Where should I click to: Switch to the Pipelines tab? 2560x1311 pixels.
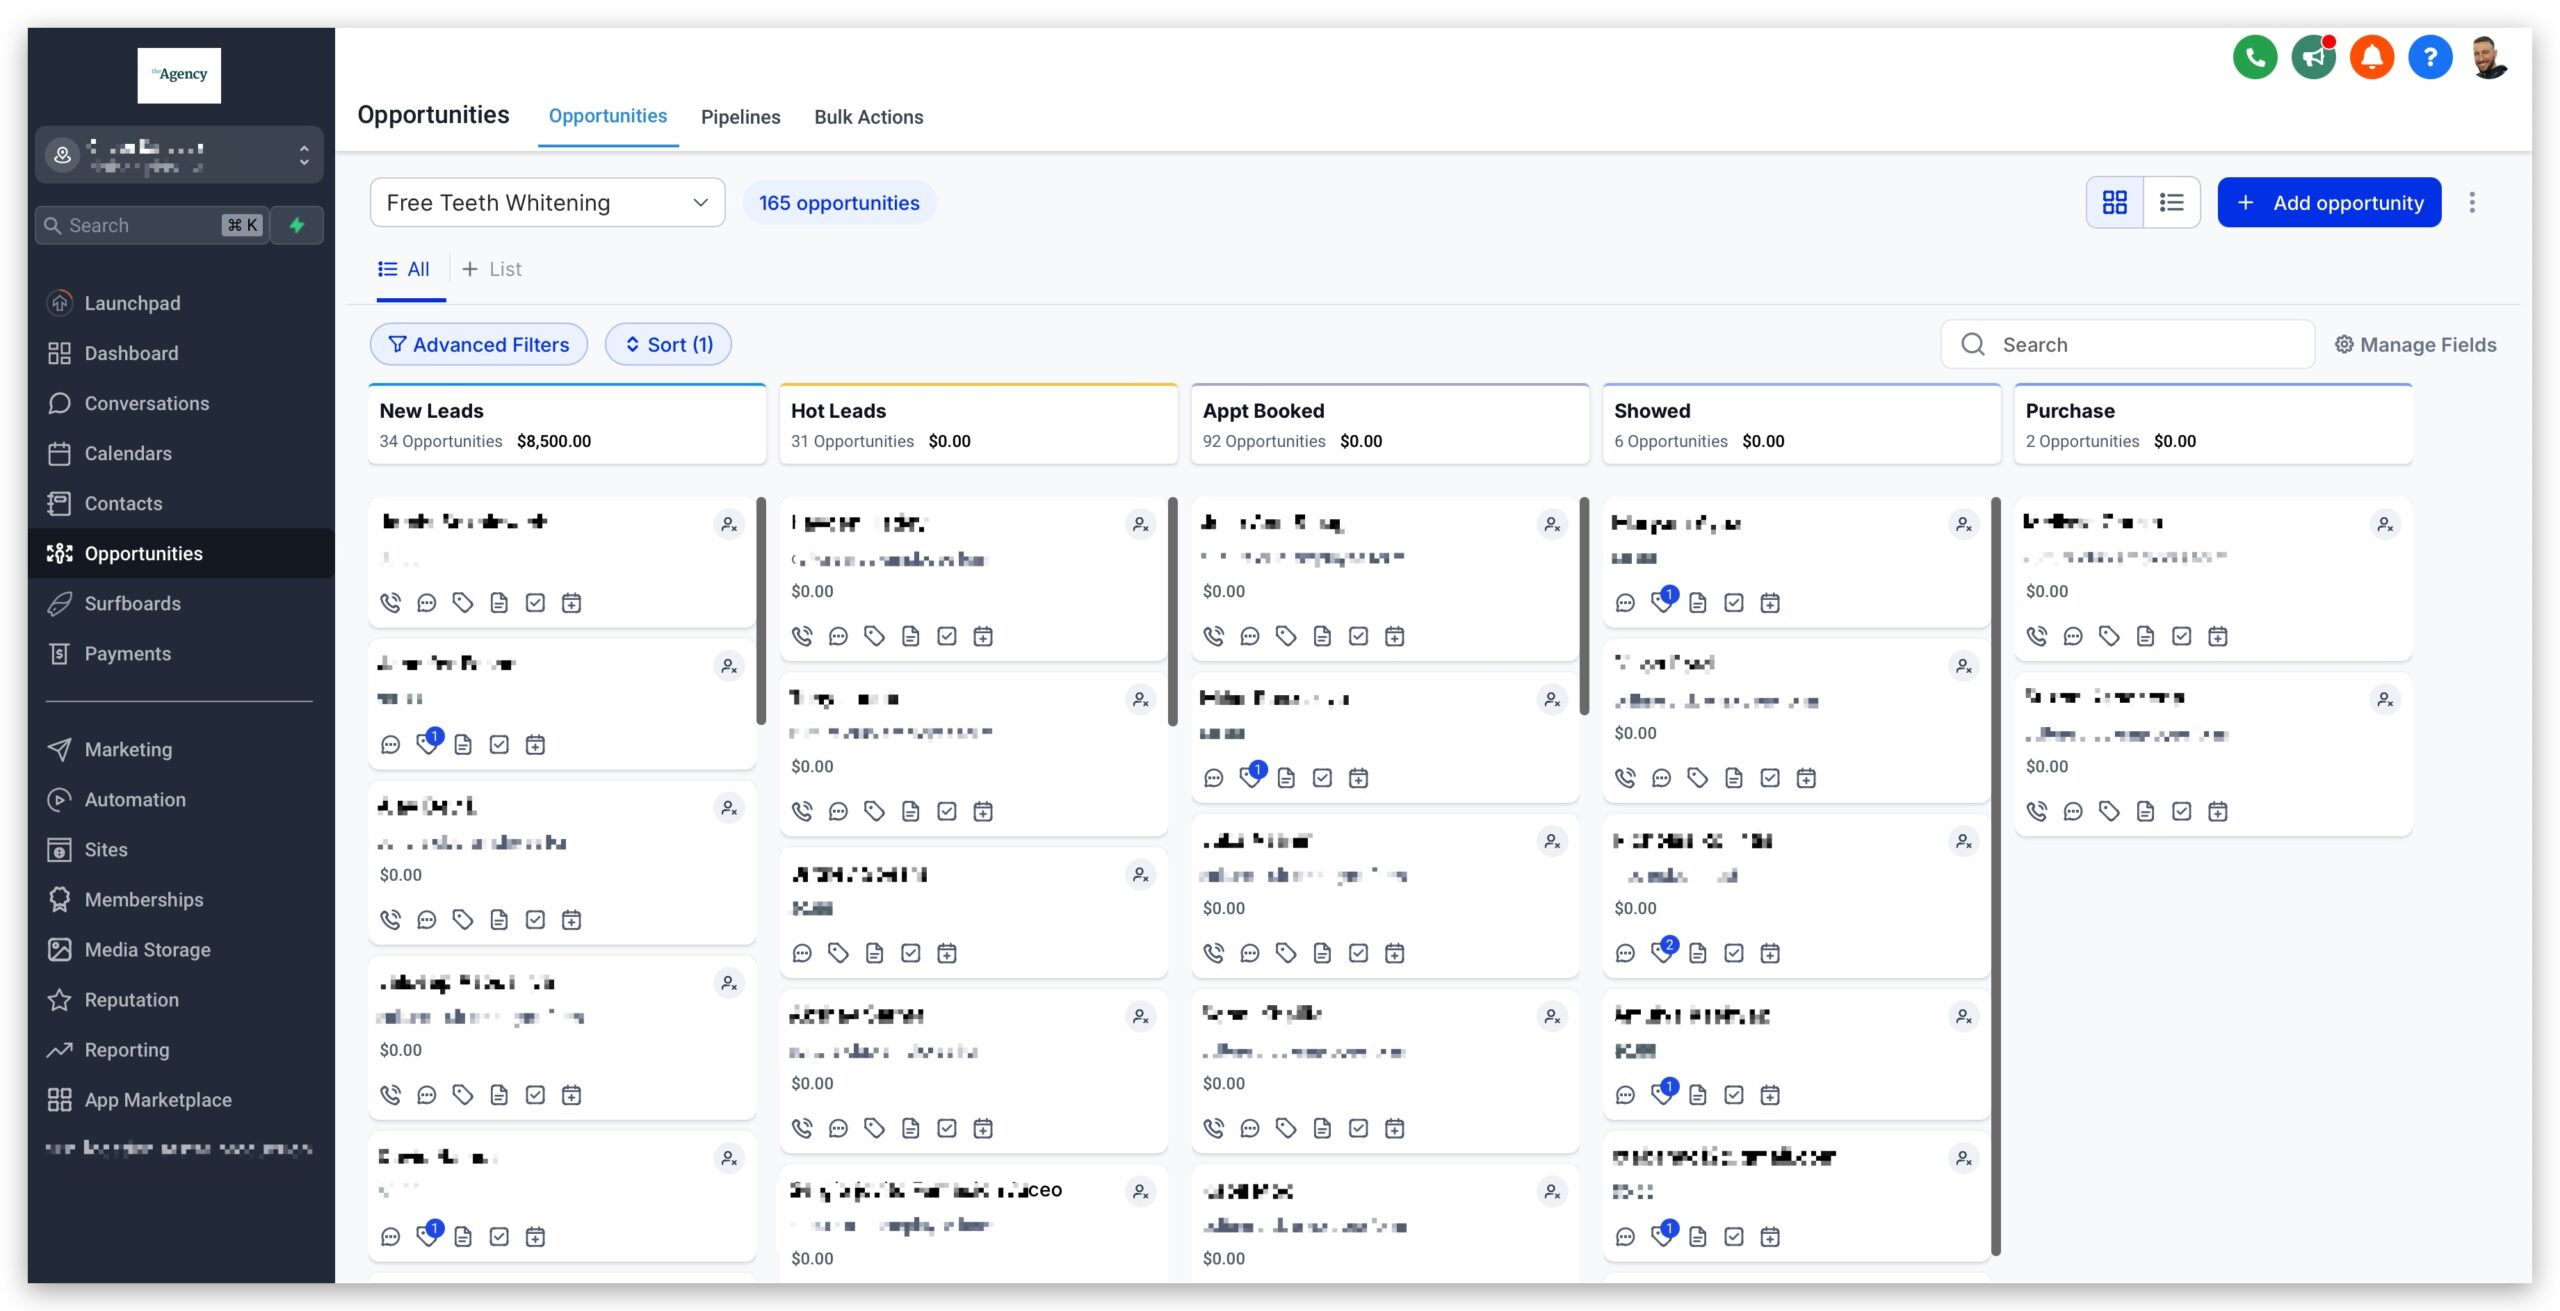tap(740, 117)
